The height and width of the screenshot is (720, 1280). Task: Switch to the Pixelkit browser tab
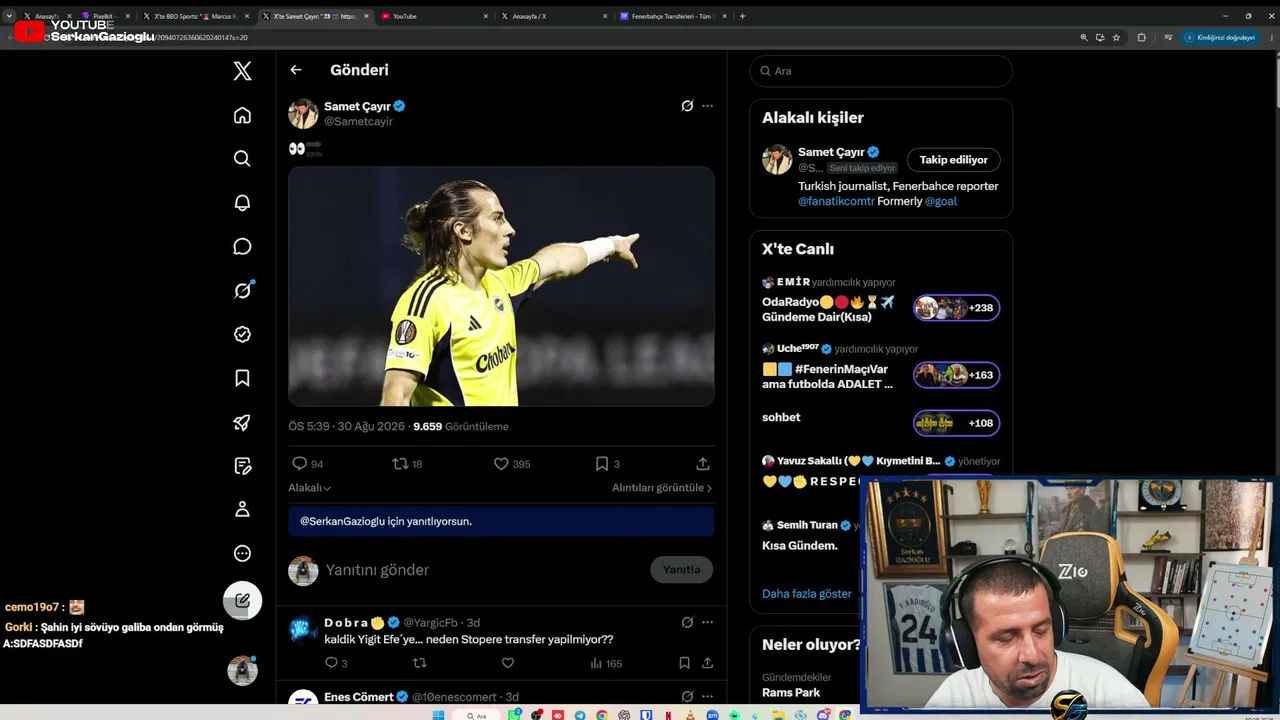point(104,16)
